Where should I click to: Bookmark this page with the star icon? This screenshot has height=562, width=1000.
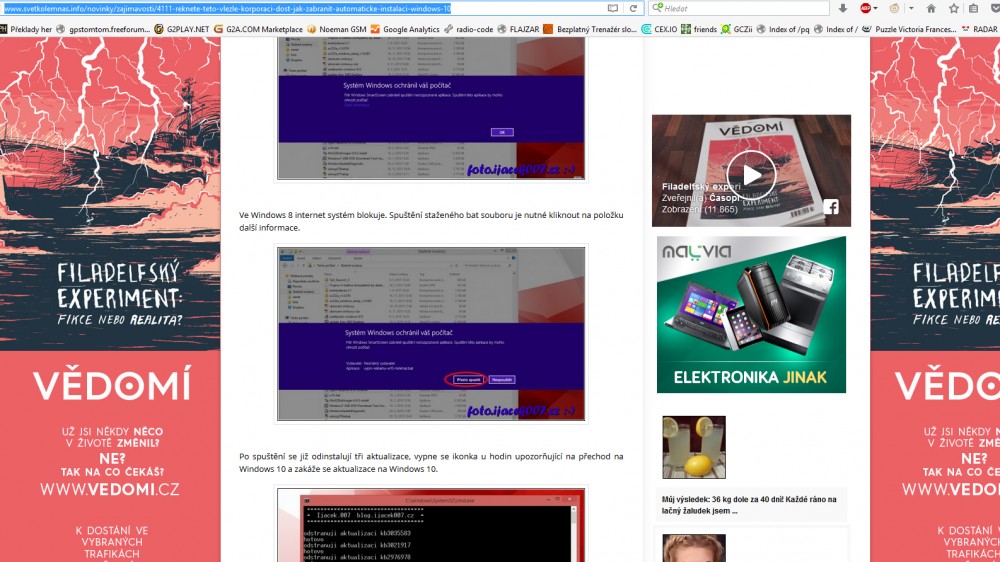(955, 8)
